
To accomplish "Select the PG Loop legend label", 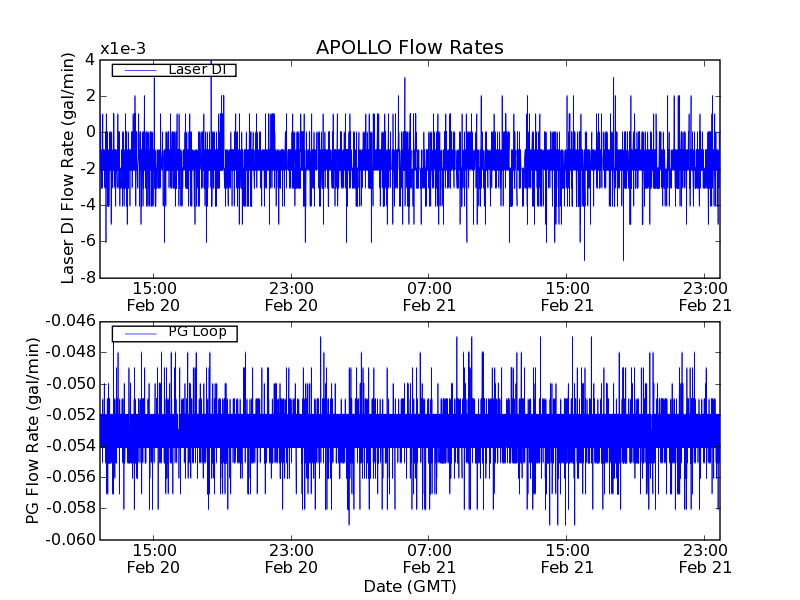I will click(197, 332).
